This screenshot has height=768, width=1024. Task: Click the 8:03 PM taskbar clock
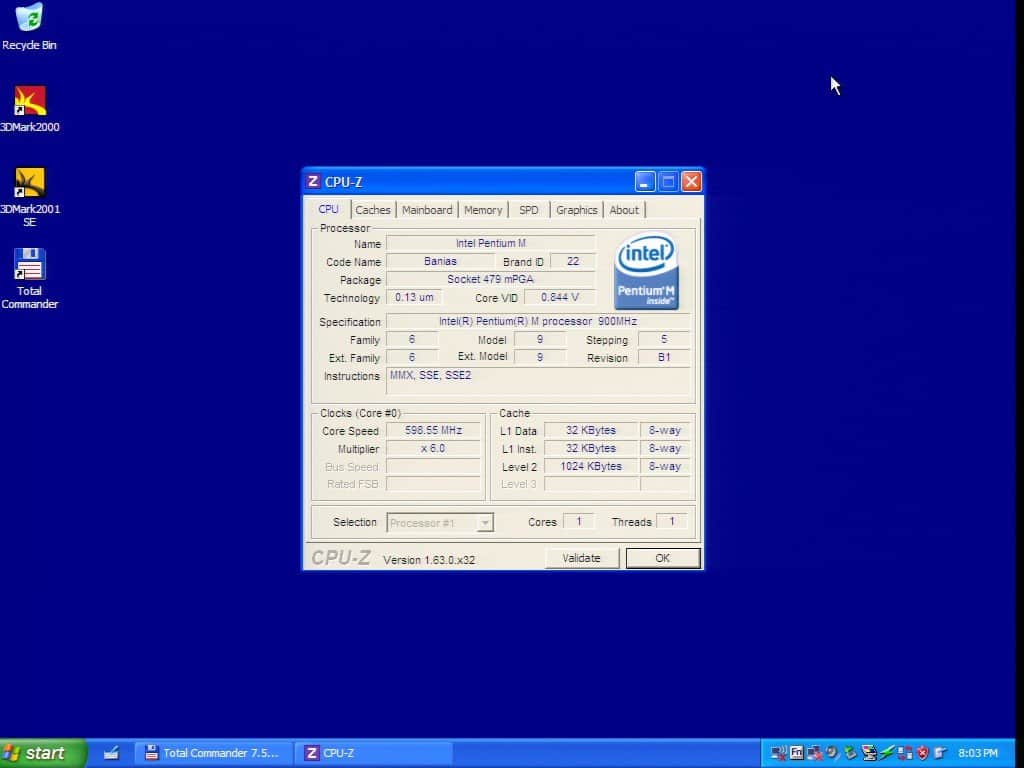click(978, 753)
